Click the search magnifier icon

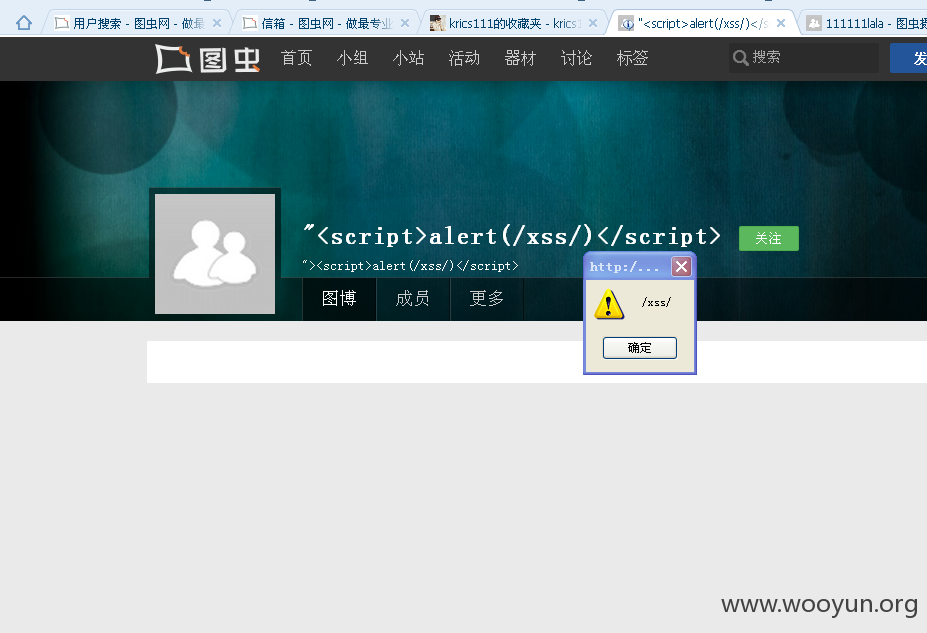(x=740, y=58)
